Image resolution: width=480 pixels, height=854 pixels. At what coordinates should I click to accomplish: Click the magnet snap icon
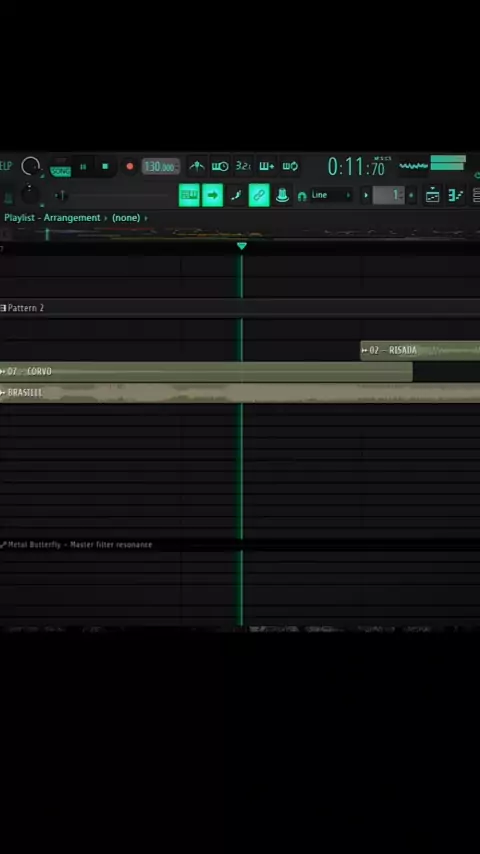pyautogui.click(x=302, y=196)
